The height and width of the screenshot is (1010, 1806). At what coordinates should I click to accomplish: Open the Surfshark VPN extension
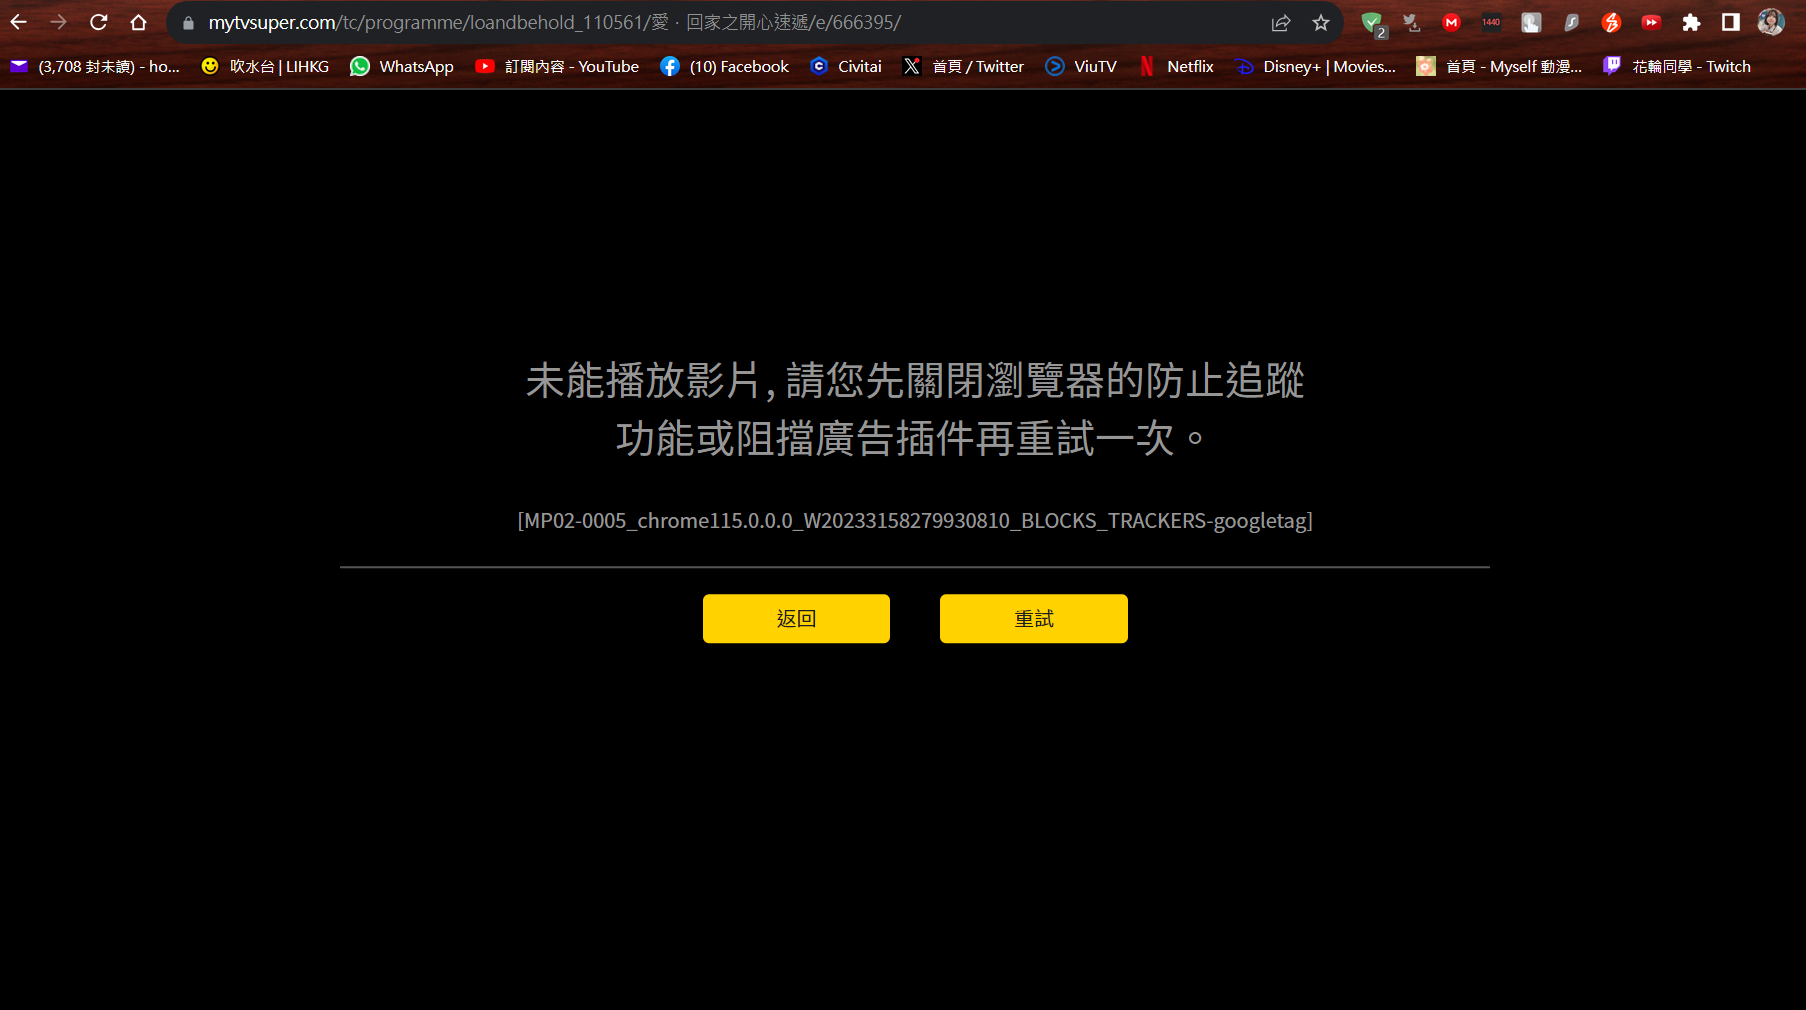click(1571, 22)
